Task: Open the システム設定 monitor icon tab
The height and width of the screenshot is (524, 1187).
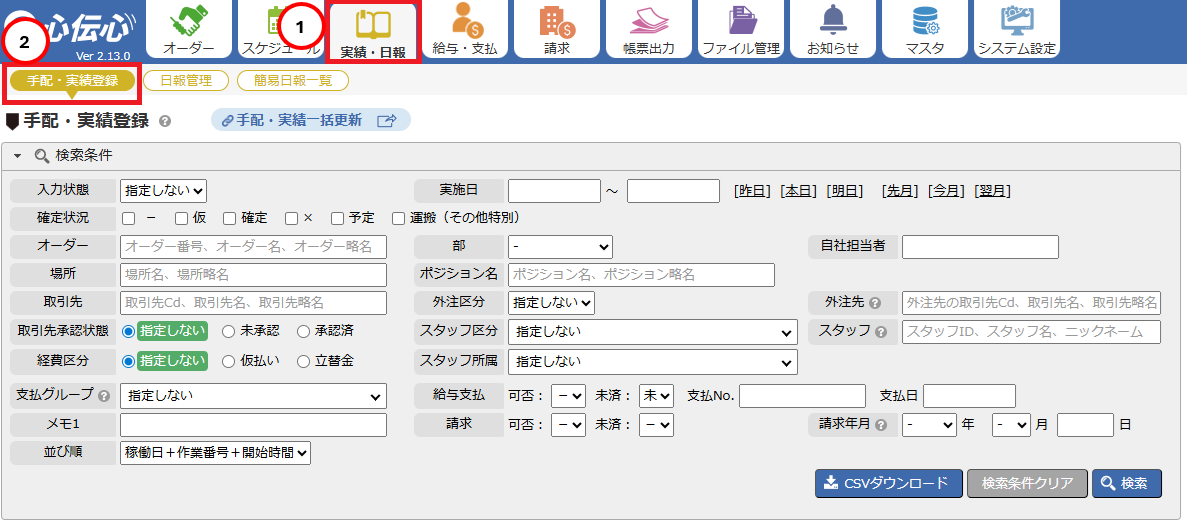Action: pos(1017,29)
